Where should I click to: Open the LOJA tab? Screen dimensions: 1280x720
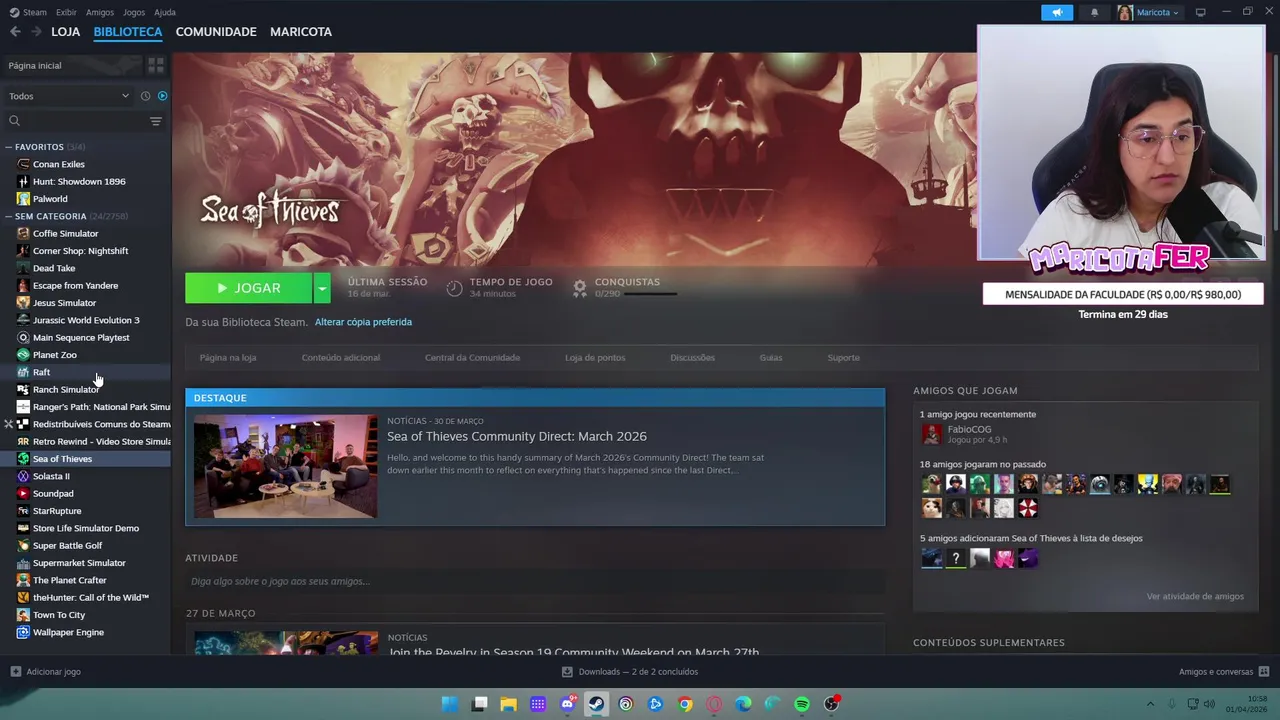click(x=65, y=32)
